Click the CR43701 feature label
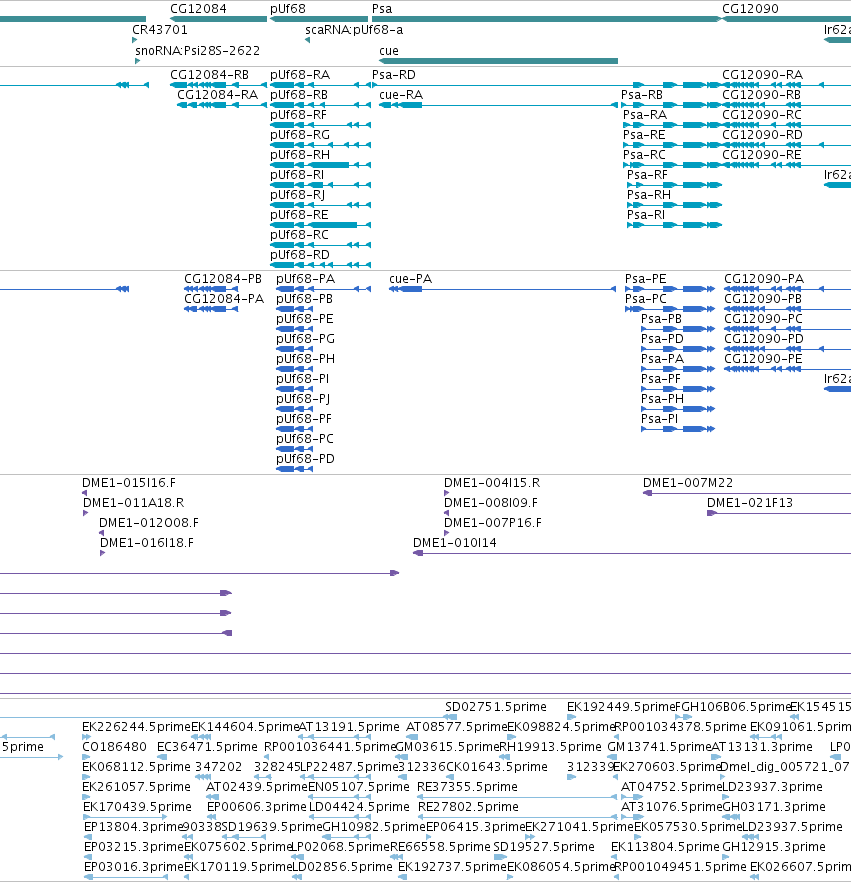The height and width of the screenshot is (882, 851). (160, 30)
